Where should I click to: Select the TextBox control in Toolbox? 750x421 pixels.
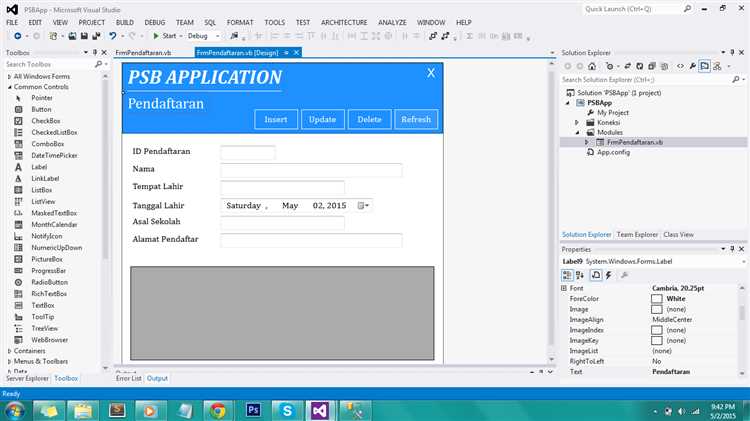click(x=43, y=305)
